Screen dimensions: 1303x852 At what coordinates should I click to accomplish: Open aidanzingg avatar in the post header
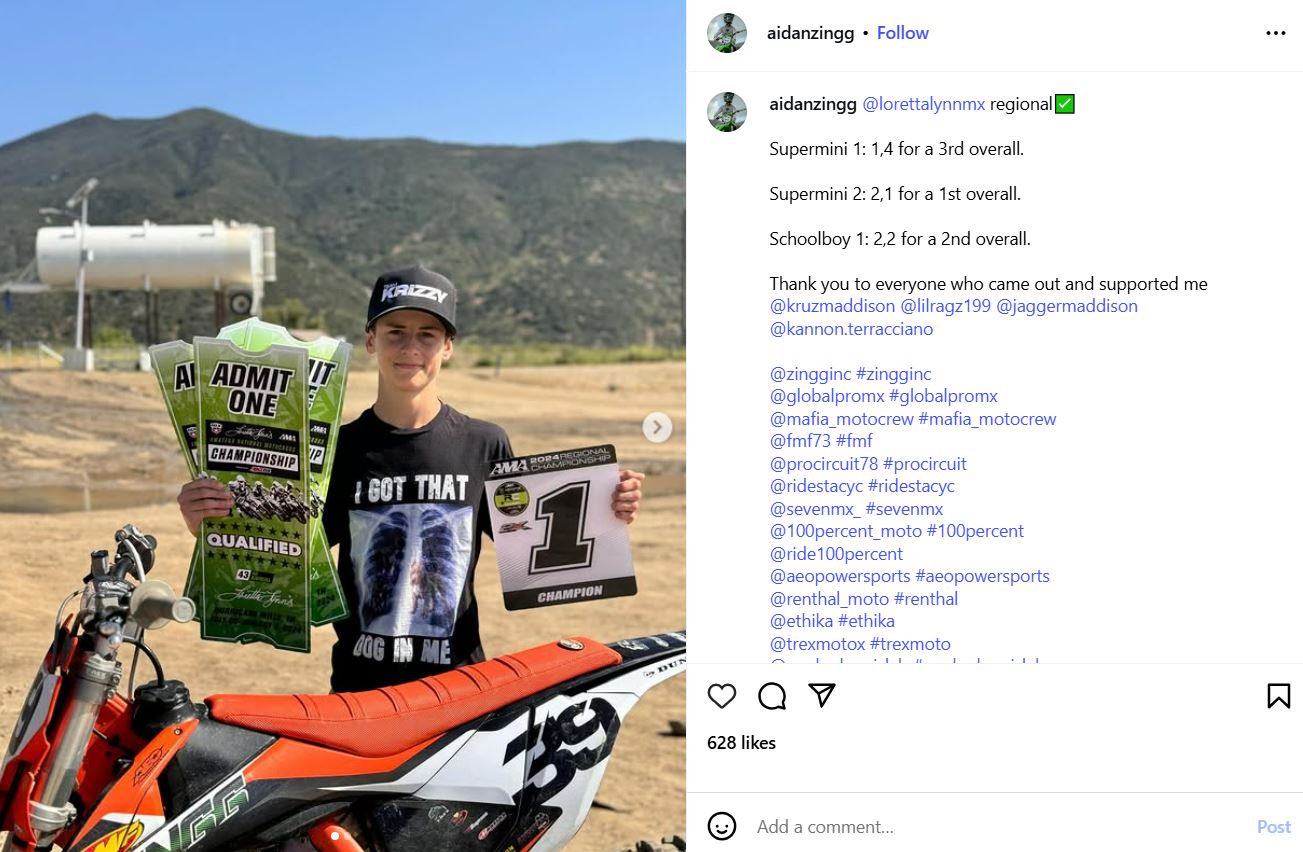coord(727,33)
